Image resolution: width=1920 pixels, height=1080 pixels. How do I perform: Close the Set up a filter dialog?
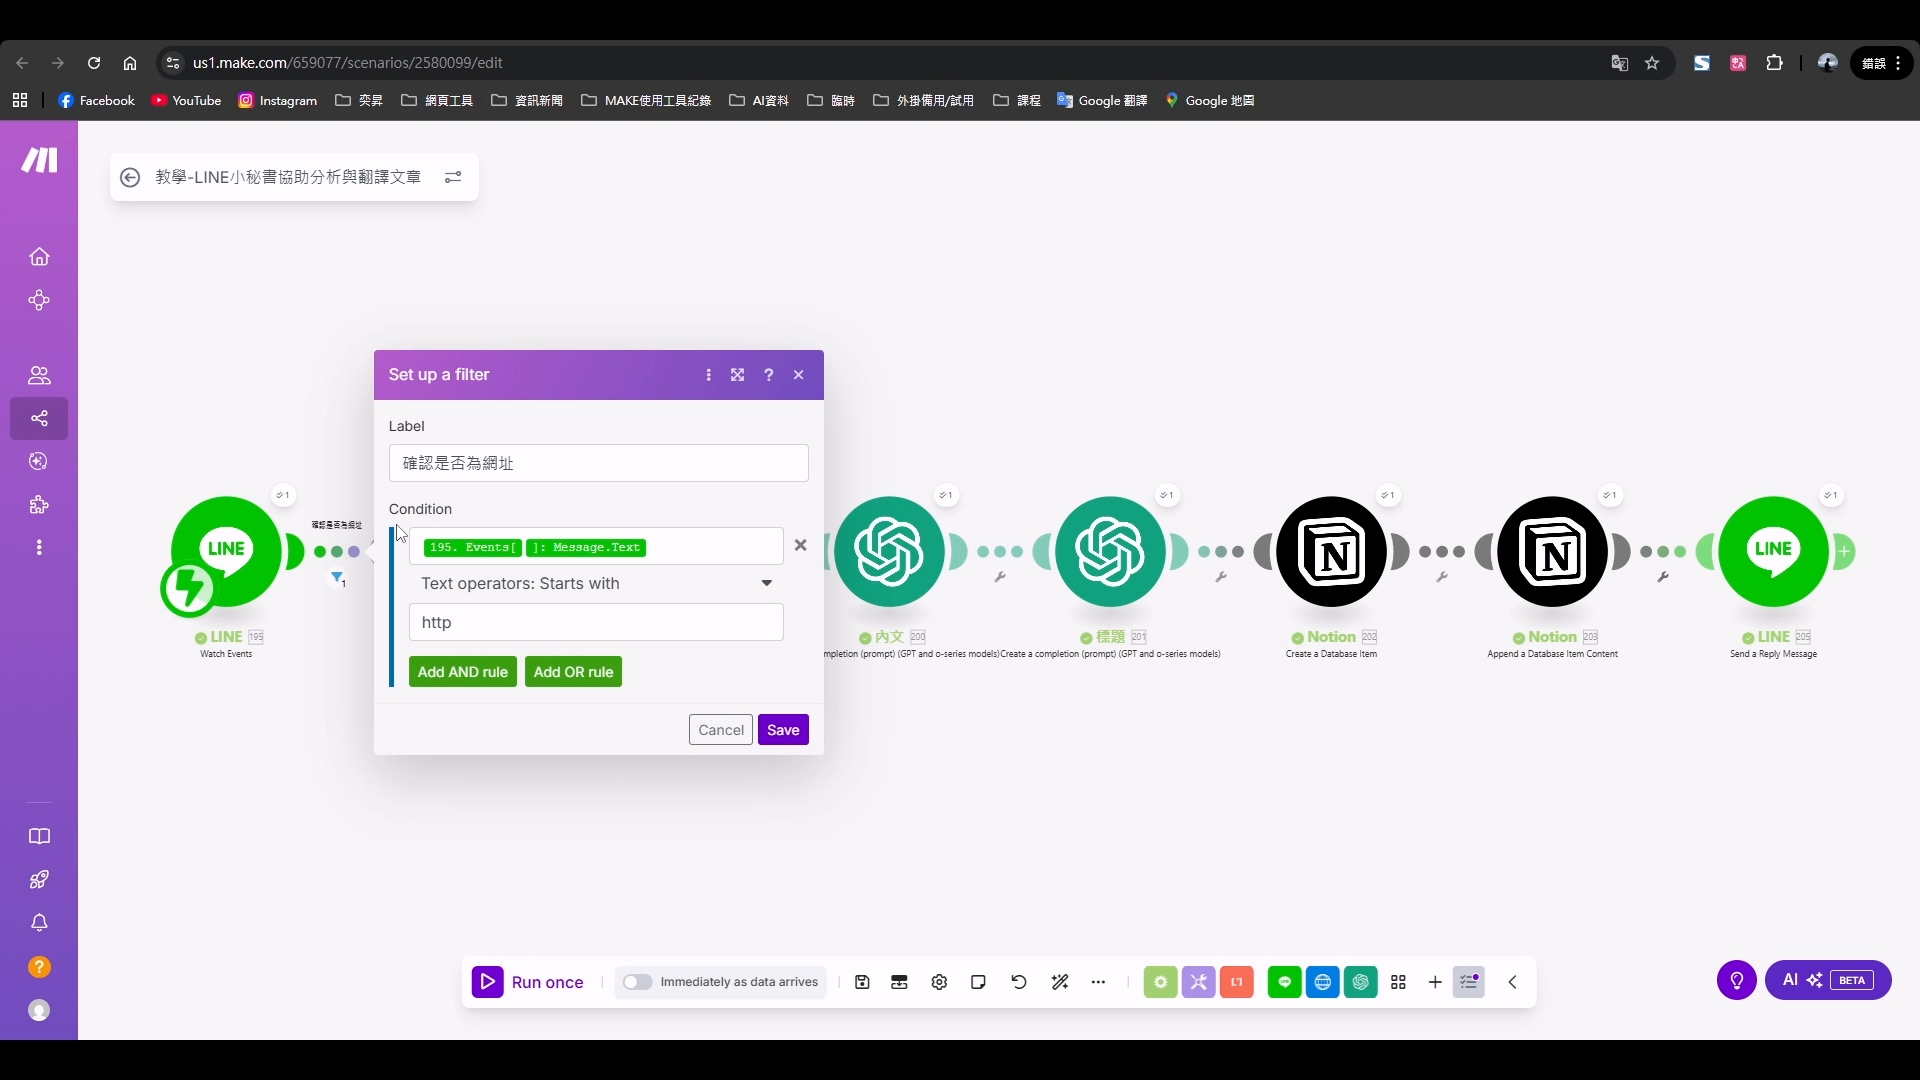tap(799, 375)
